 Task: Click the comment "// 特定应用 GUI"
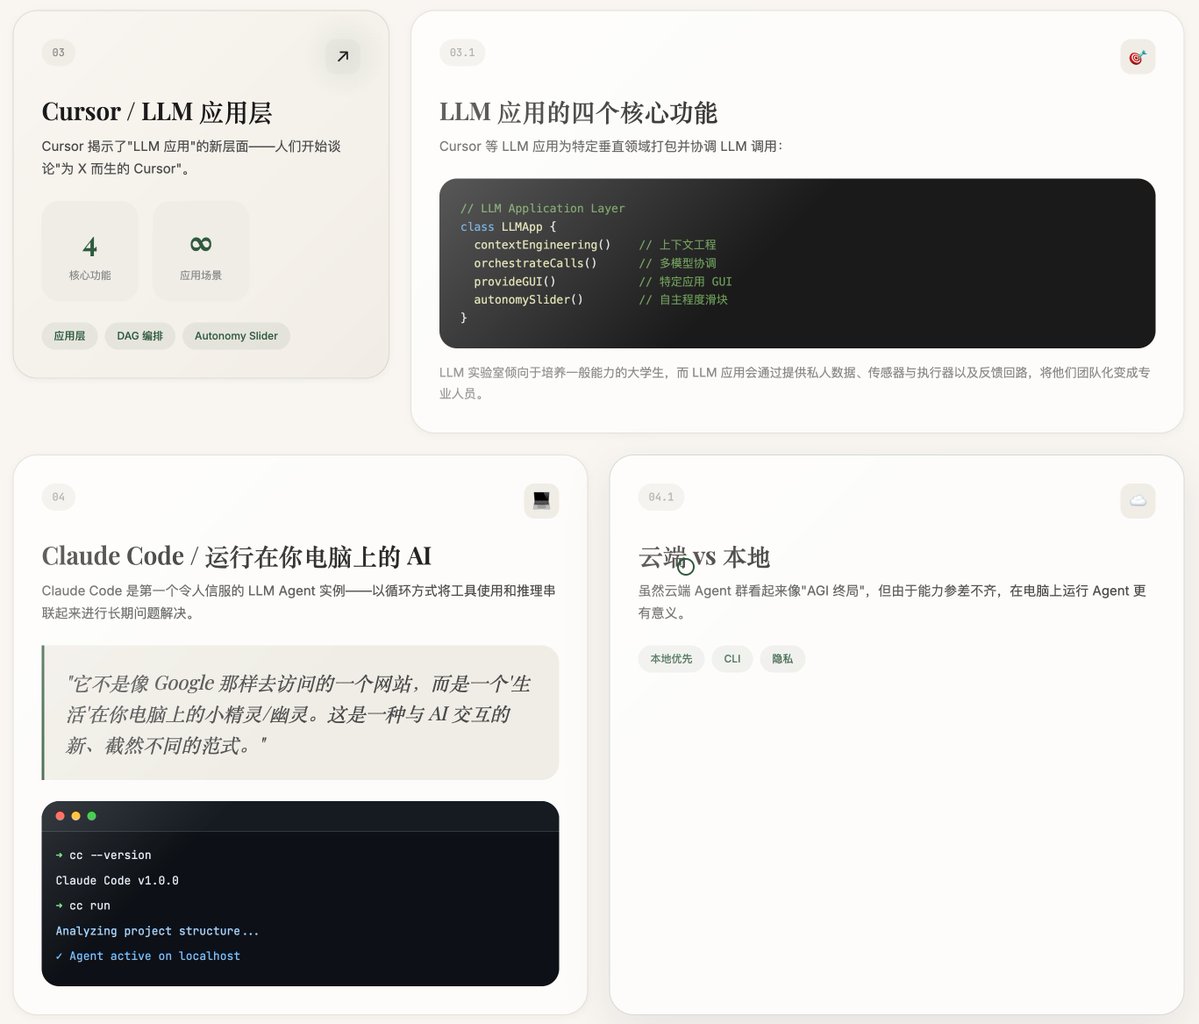[685, 281]
